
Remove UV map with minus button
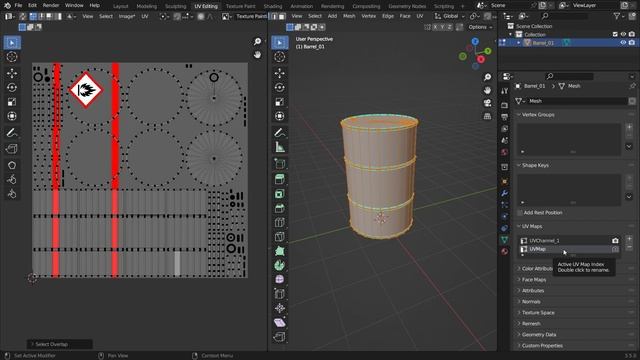coord(629,248)
